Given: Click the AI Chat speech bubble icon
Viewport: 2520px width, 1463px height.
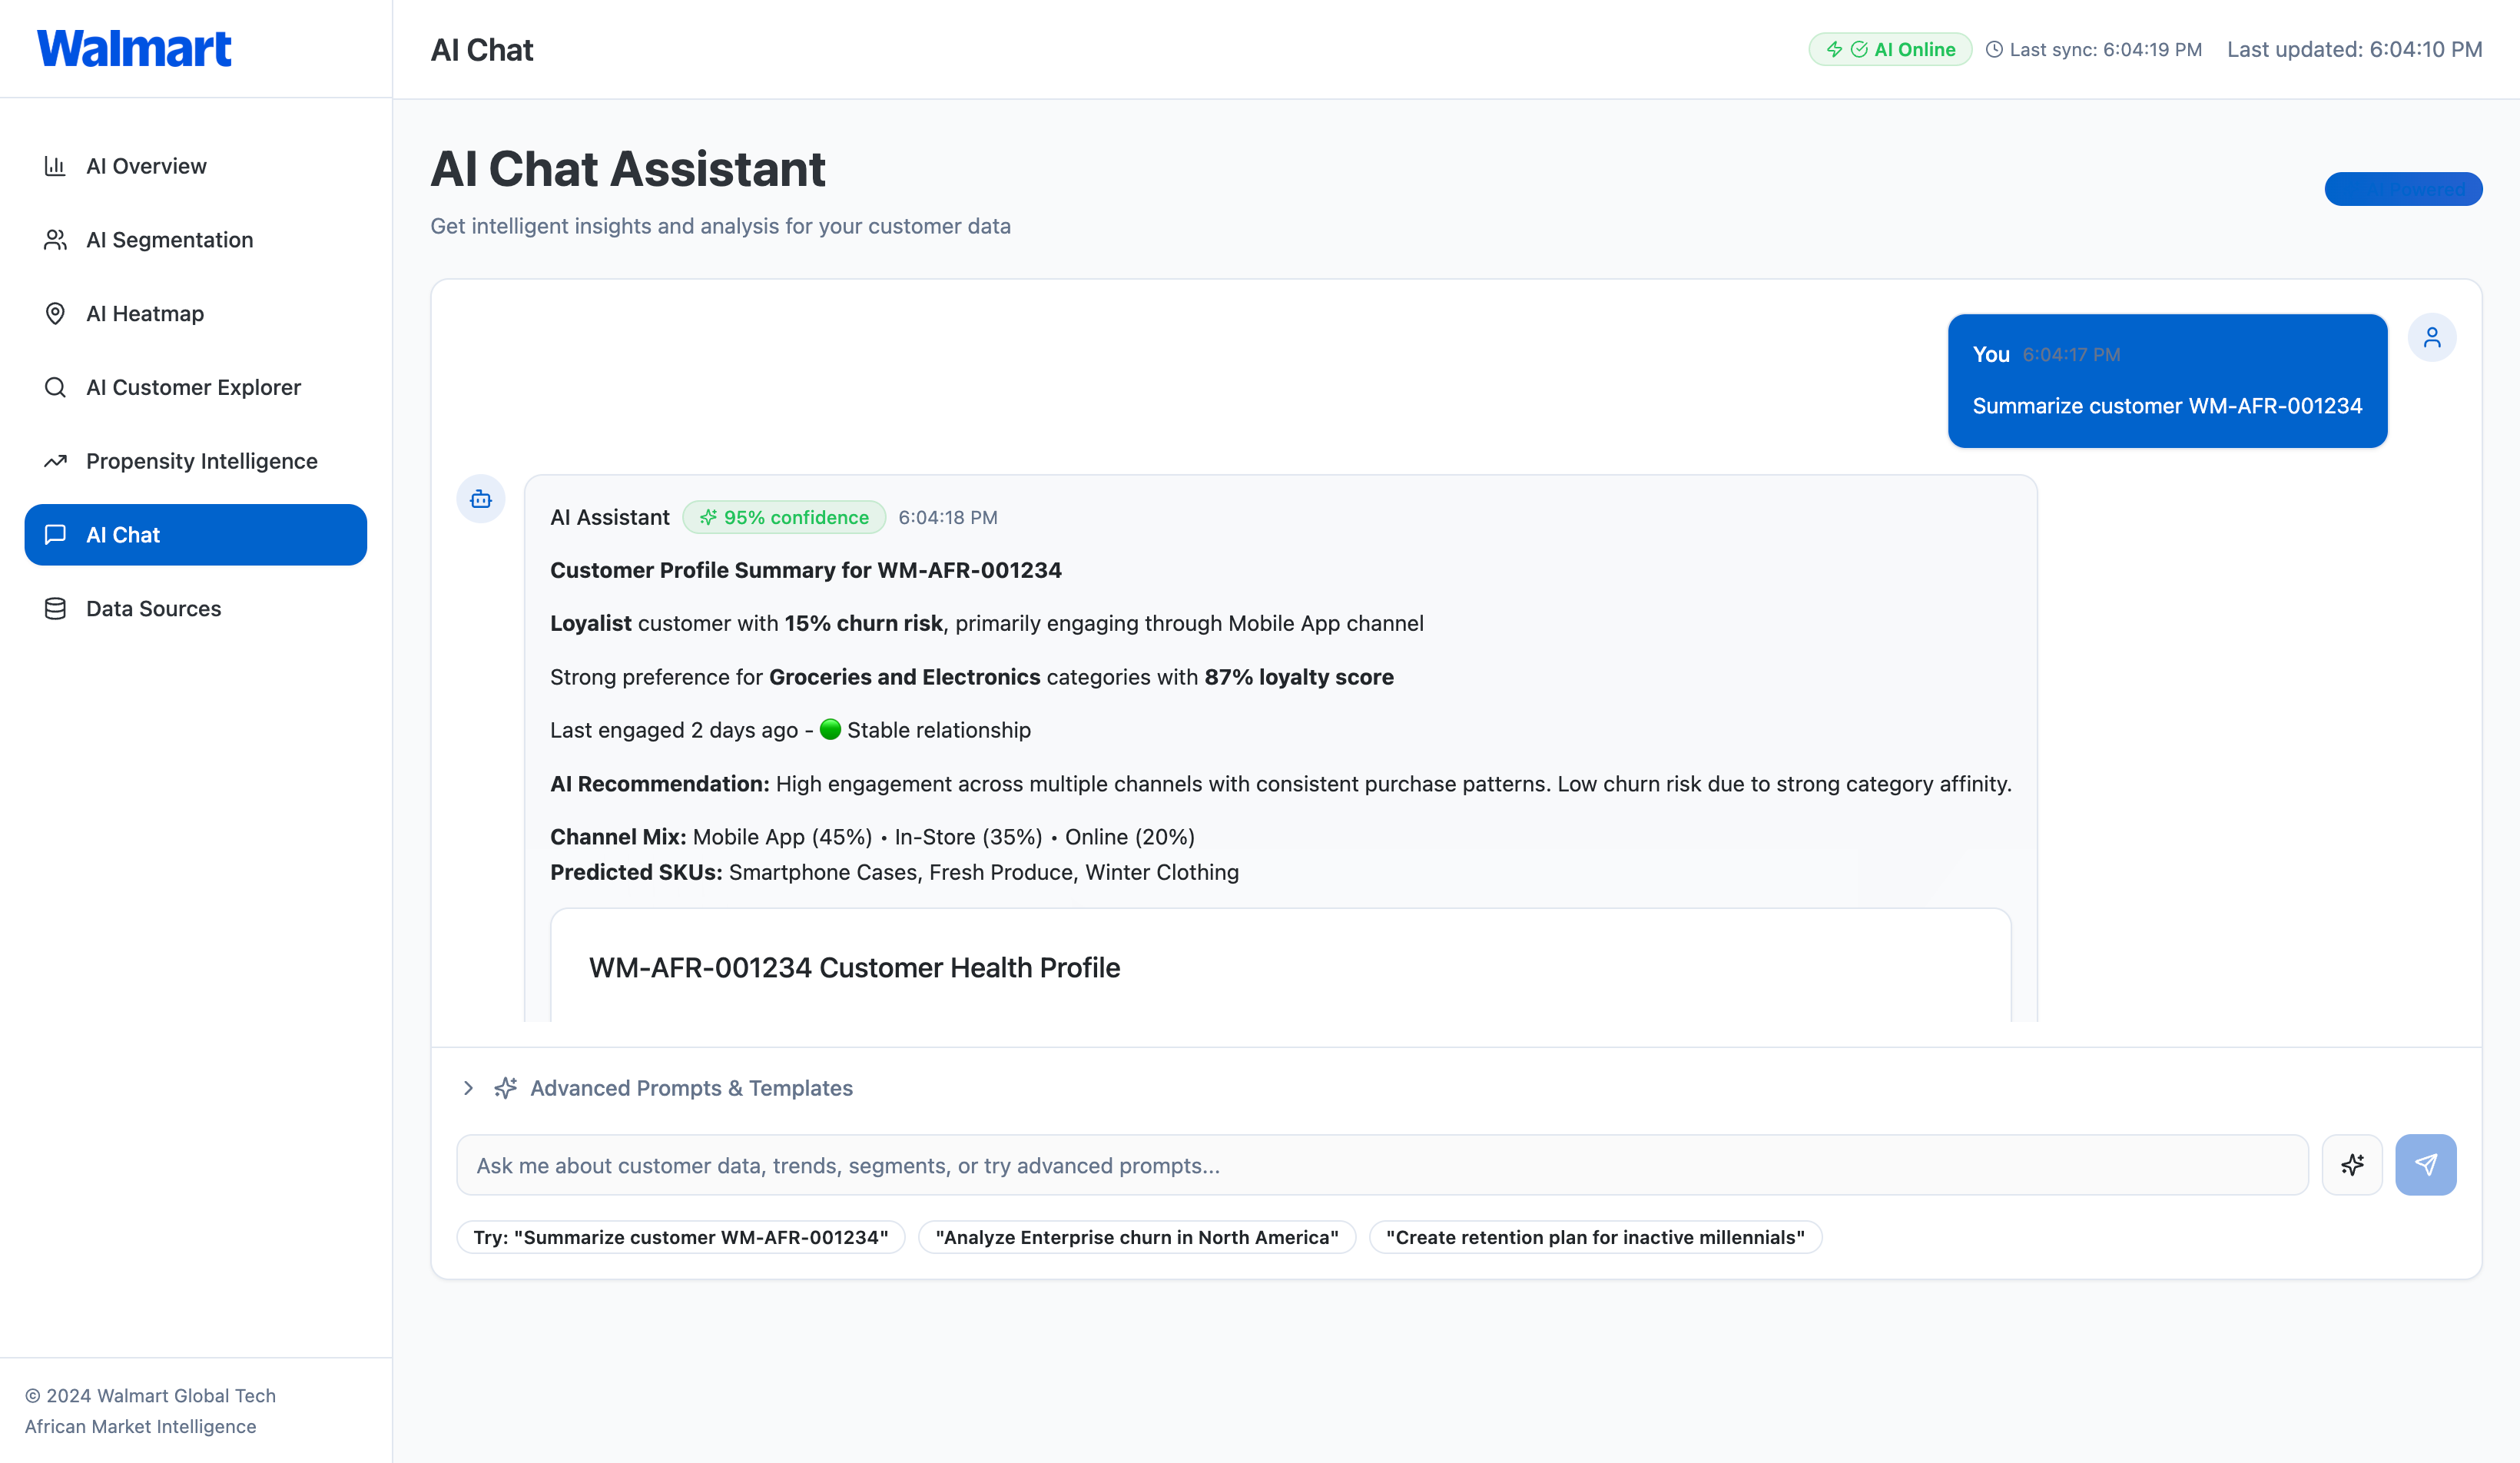Looking at the screenshot, I should click(x=55, y=535).
